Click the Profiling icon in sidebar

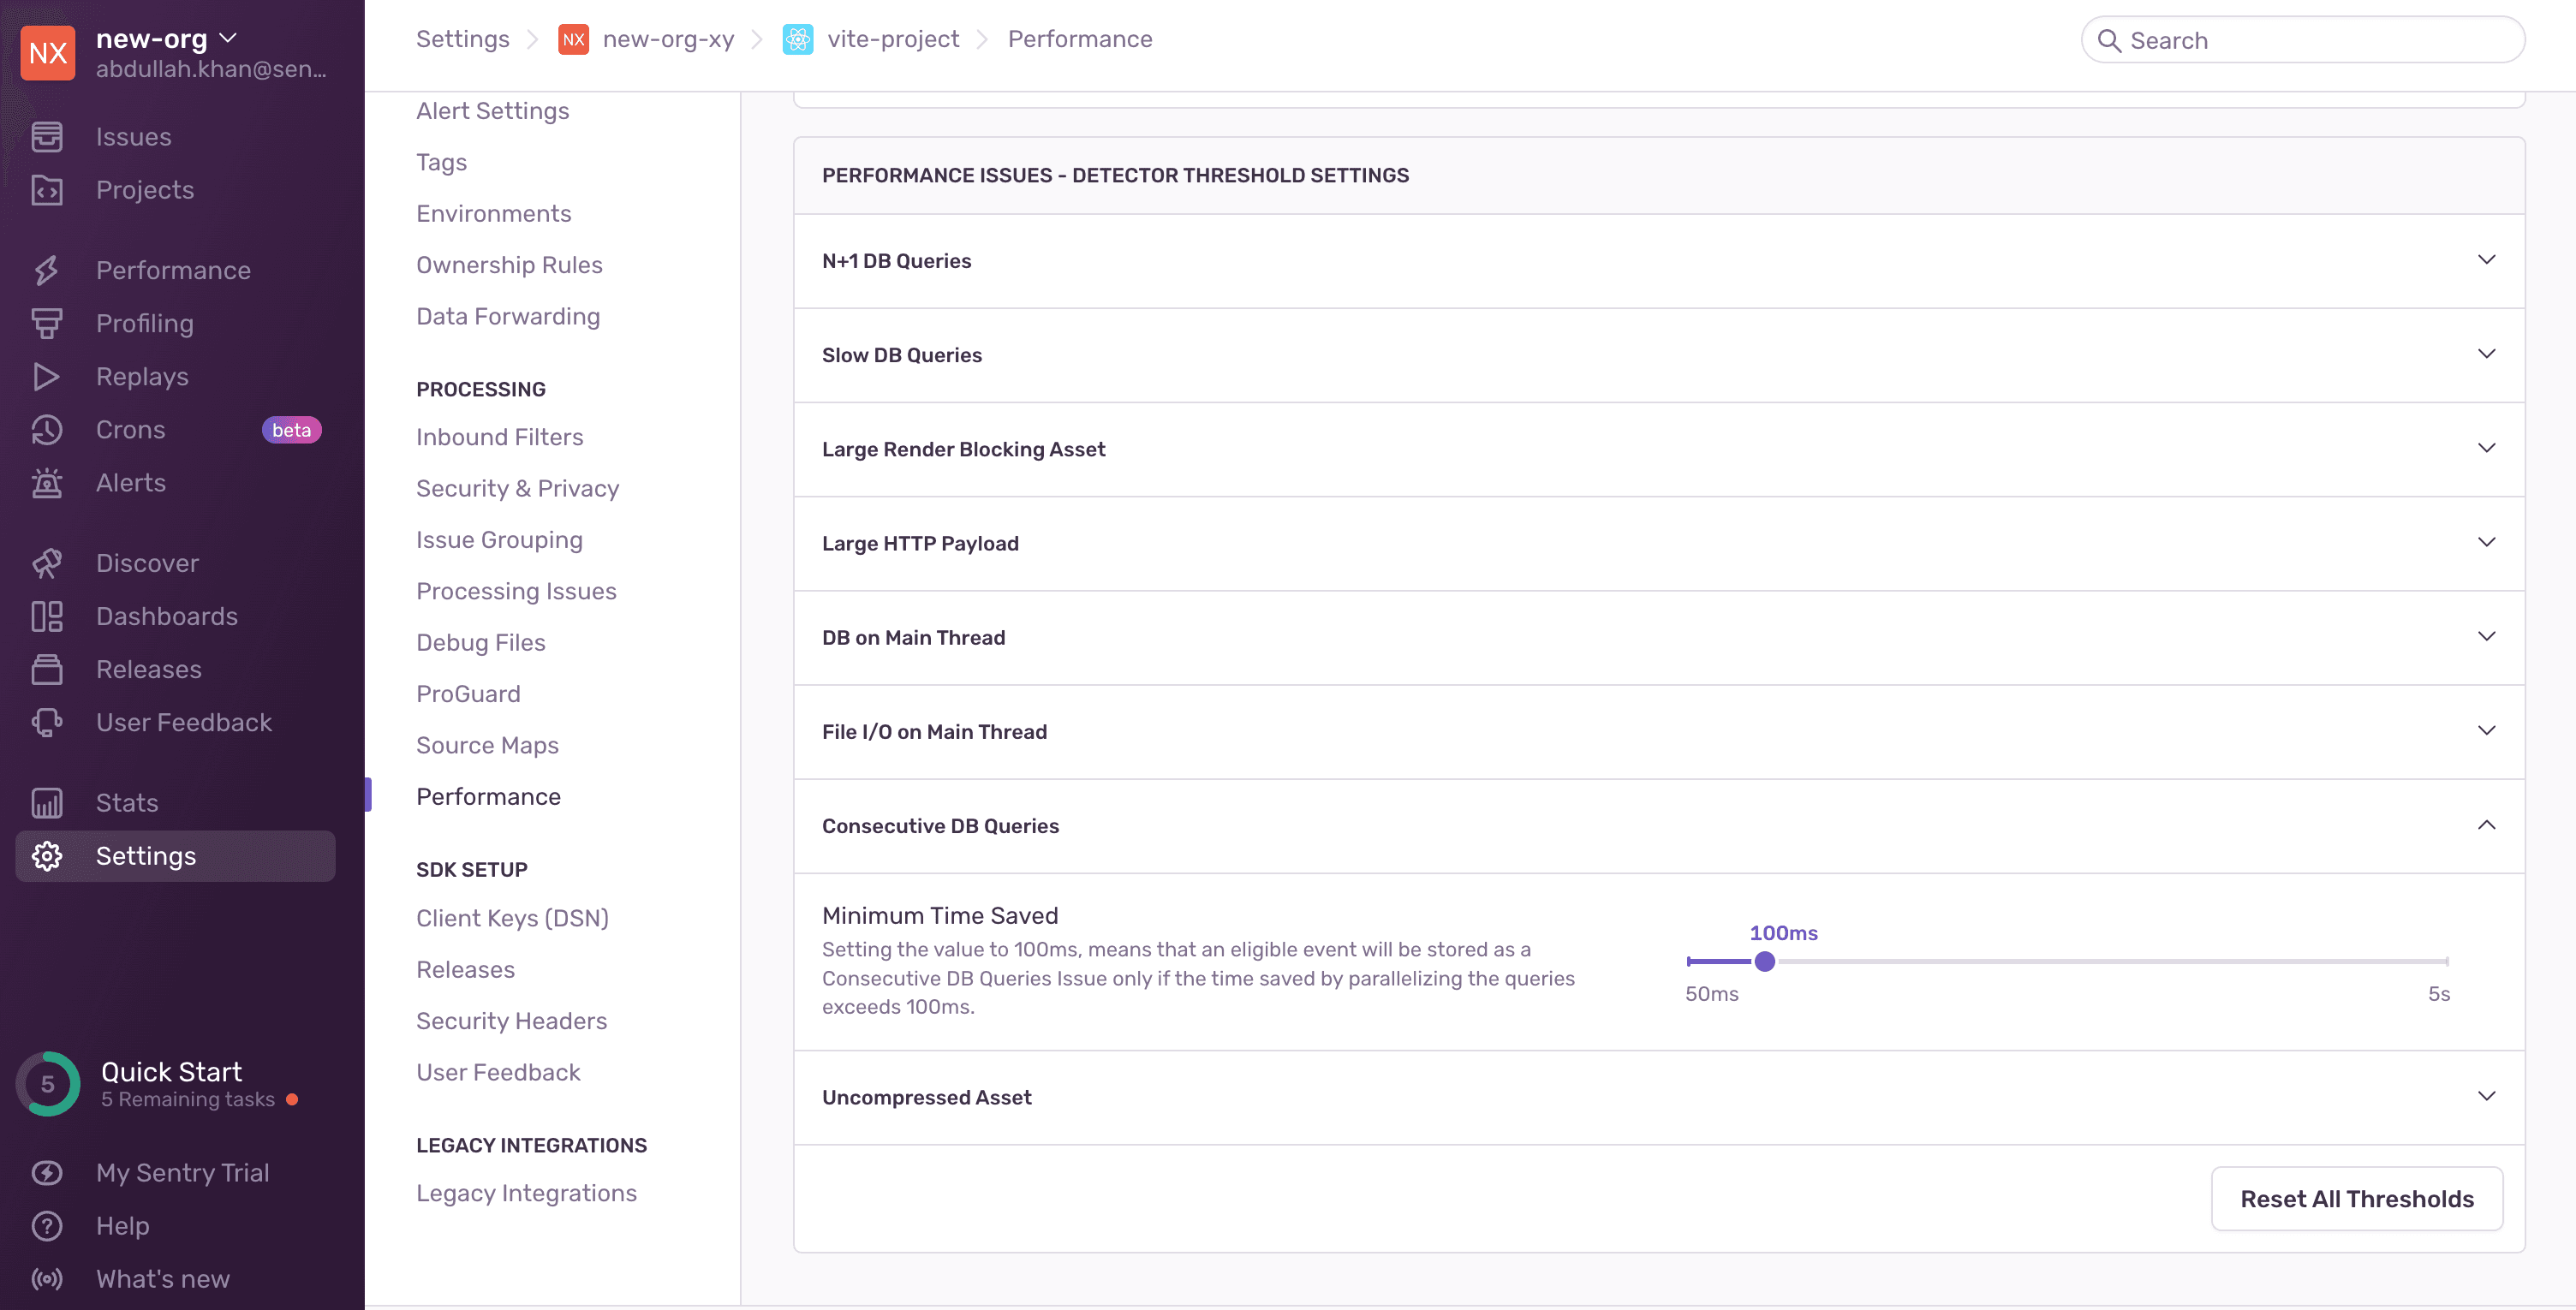46,323
